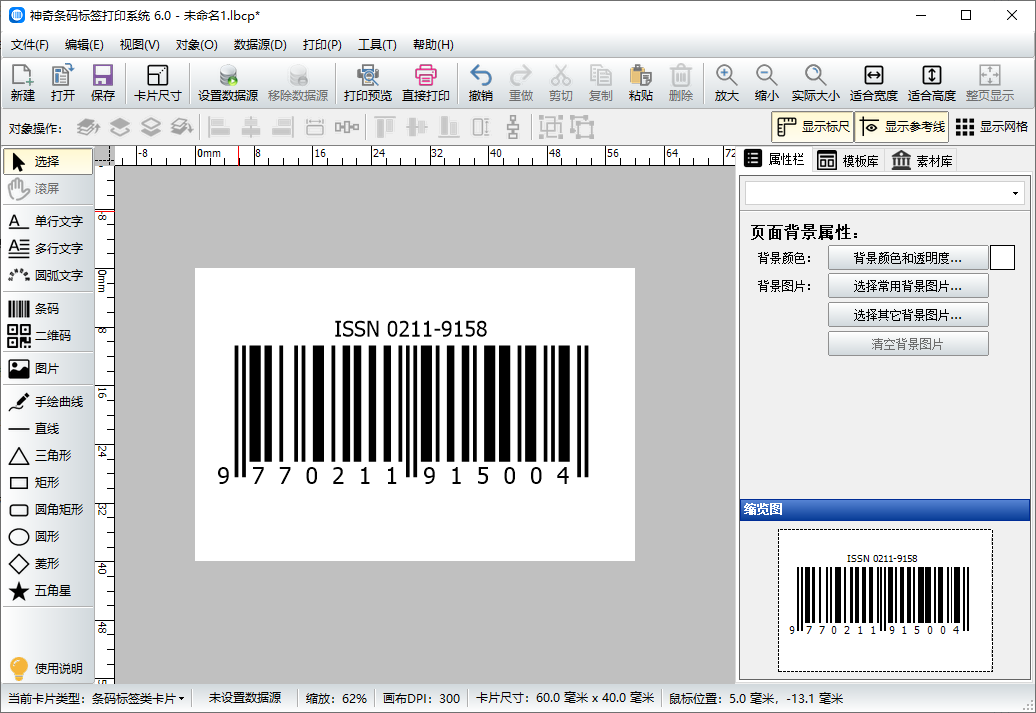
Task: Save the label using 保存
Action: [x=103, y=83]
